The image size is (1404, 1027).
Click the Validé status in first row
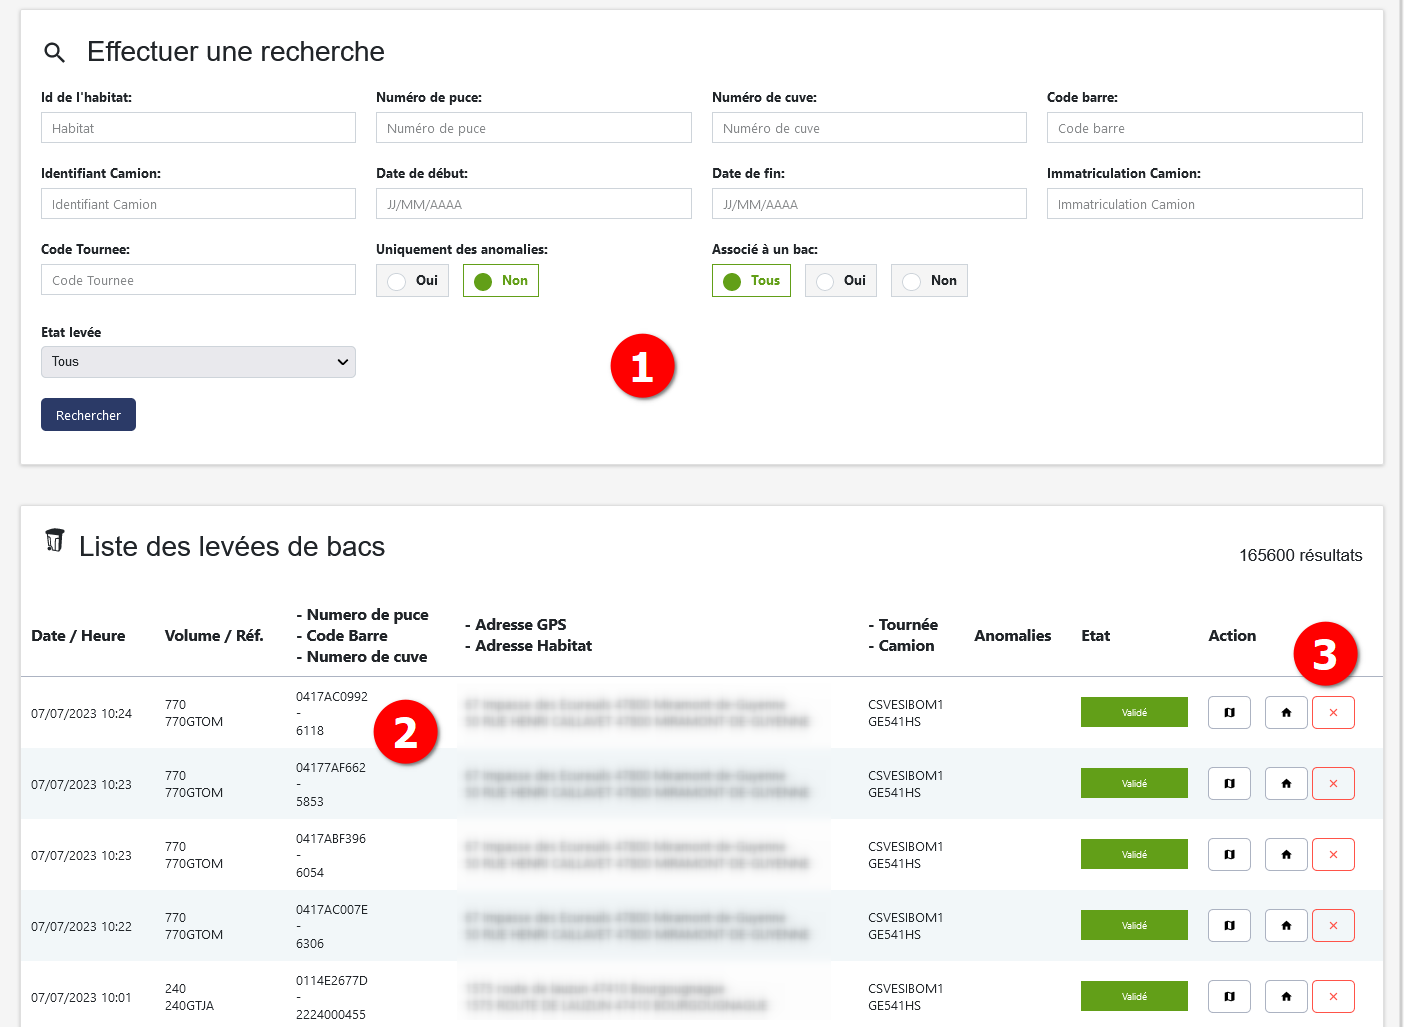1134,713
